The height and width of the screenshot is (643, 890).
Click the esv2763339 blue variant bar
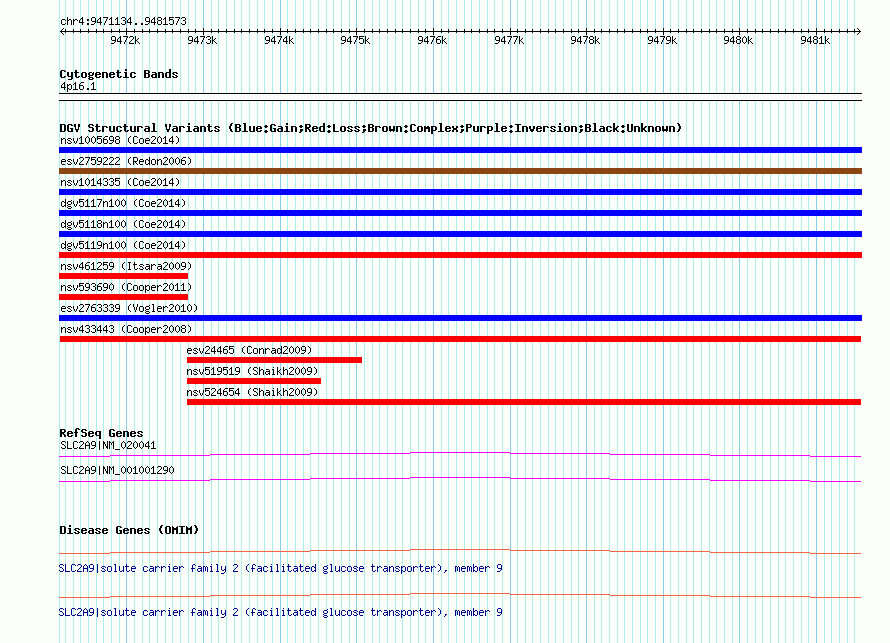tap(460, 318)
